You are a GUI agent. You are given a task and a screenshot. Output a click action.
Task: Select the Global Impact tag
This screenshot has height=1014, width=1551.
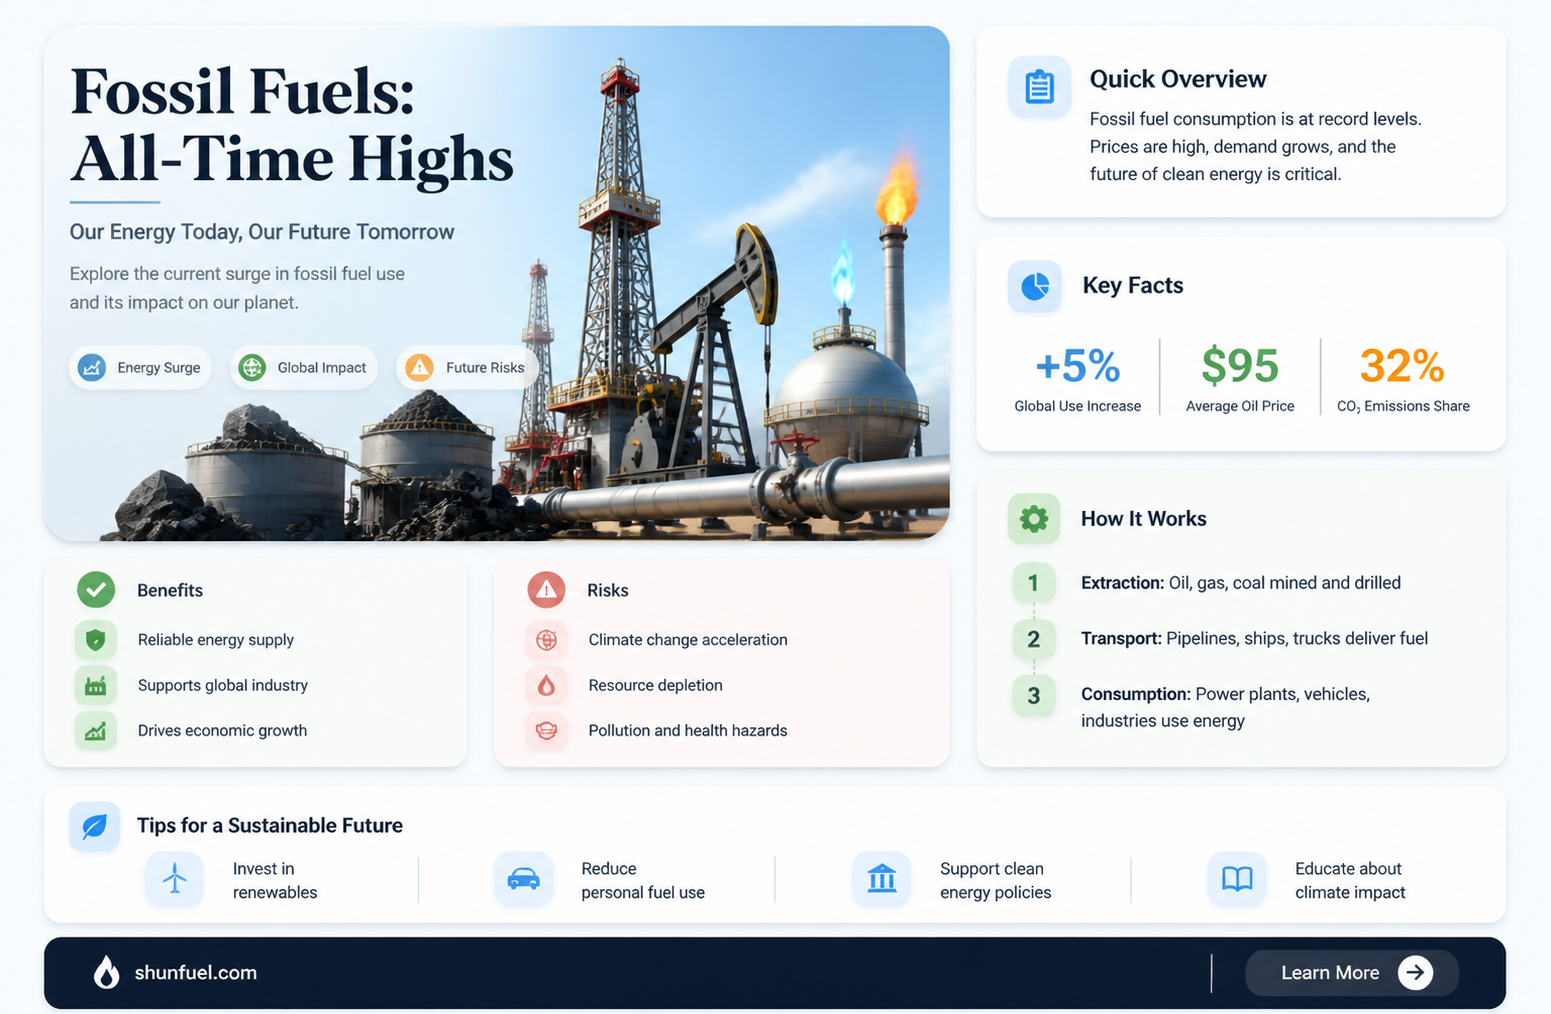(x=304, y=367)
